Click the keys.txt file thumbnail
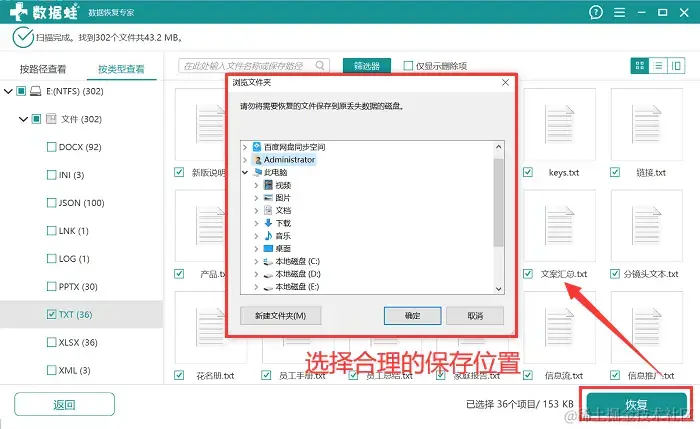Screen dimensions: 700x429 (x=559, y=124)
